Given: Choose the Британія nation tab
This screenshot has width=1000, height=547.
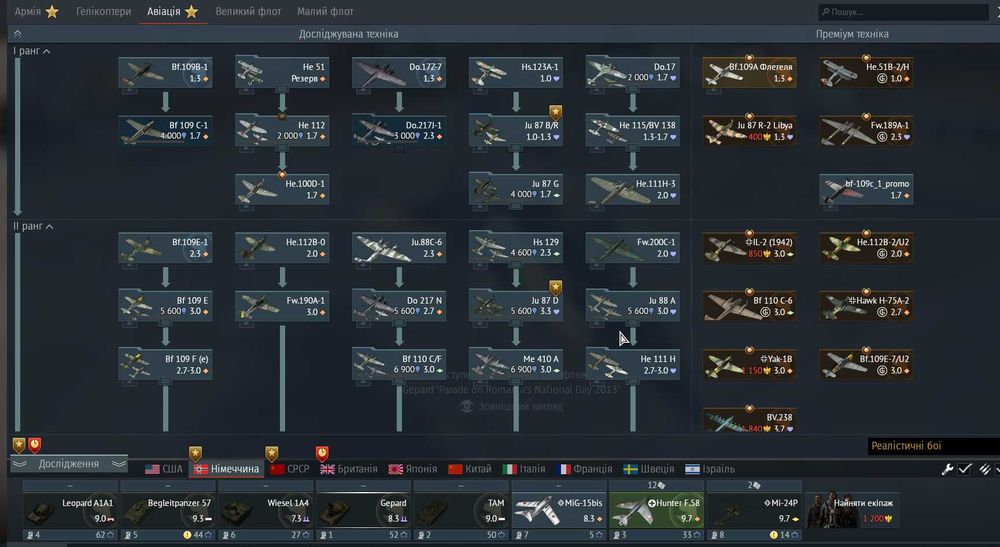Looking at the screenshot, I should [x=349, y=469].
